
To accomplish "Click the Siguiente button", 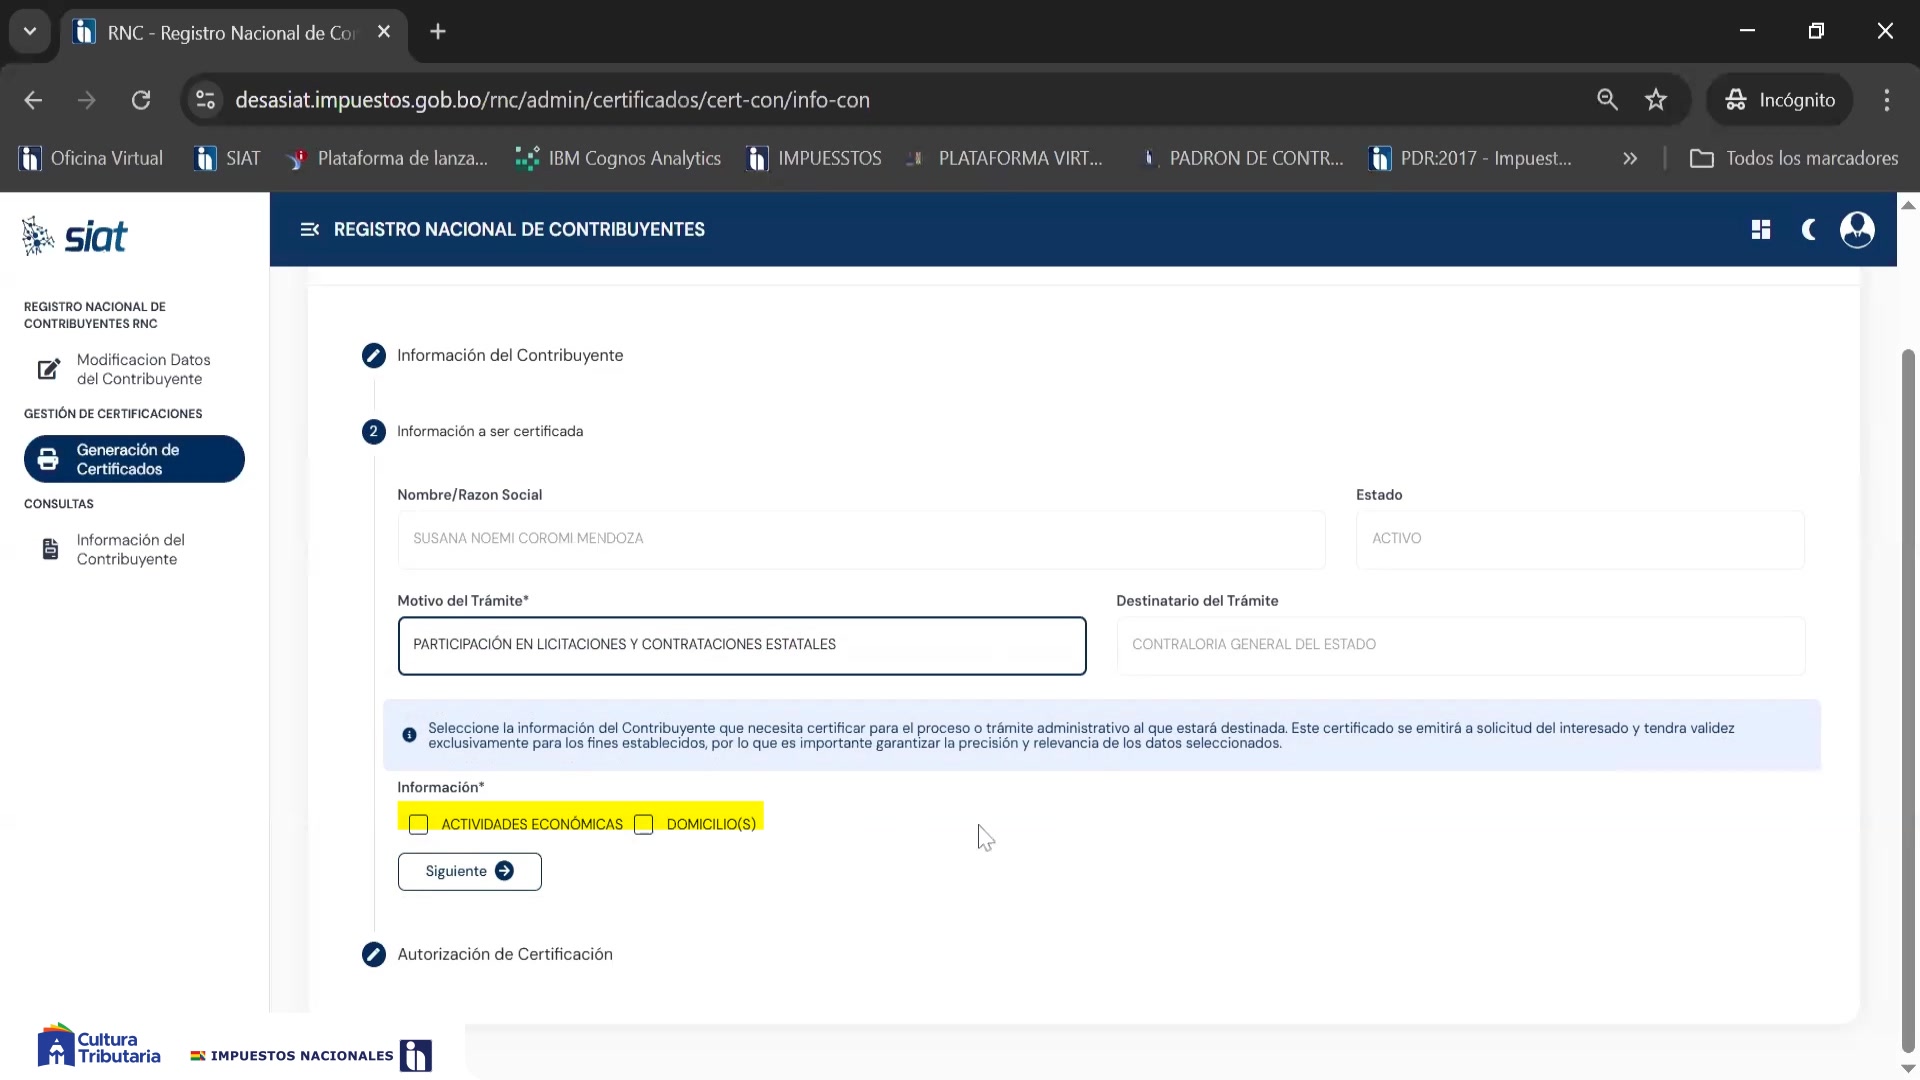I will click(x=469, y=871).
